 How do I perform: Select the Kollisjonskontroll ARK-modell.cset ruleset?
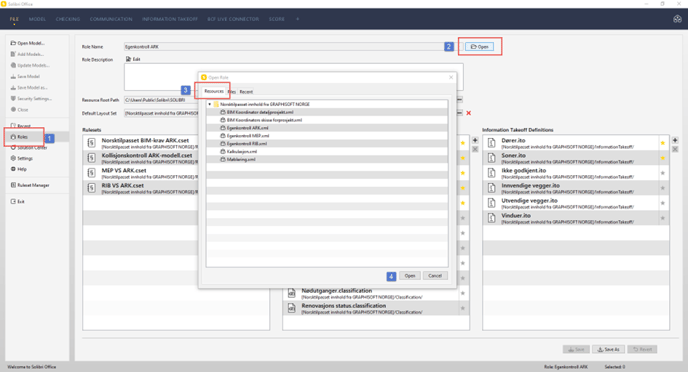point(140,158)
